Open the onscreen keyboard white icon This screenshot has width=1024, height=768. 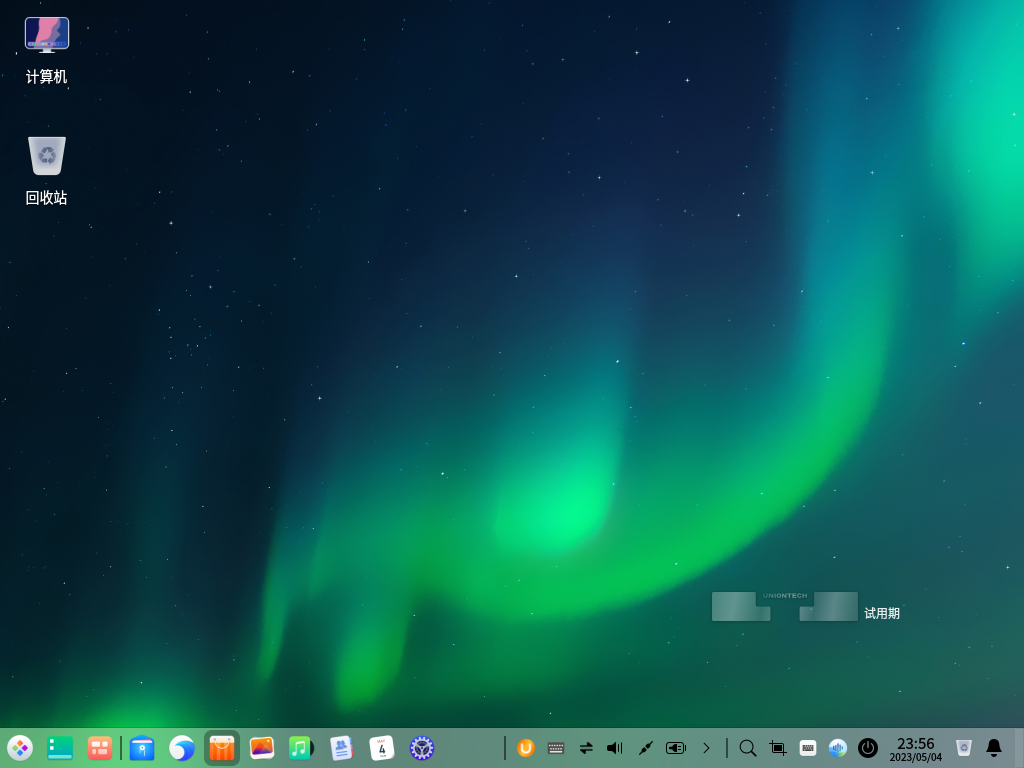coord(808,748)
